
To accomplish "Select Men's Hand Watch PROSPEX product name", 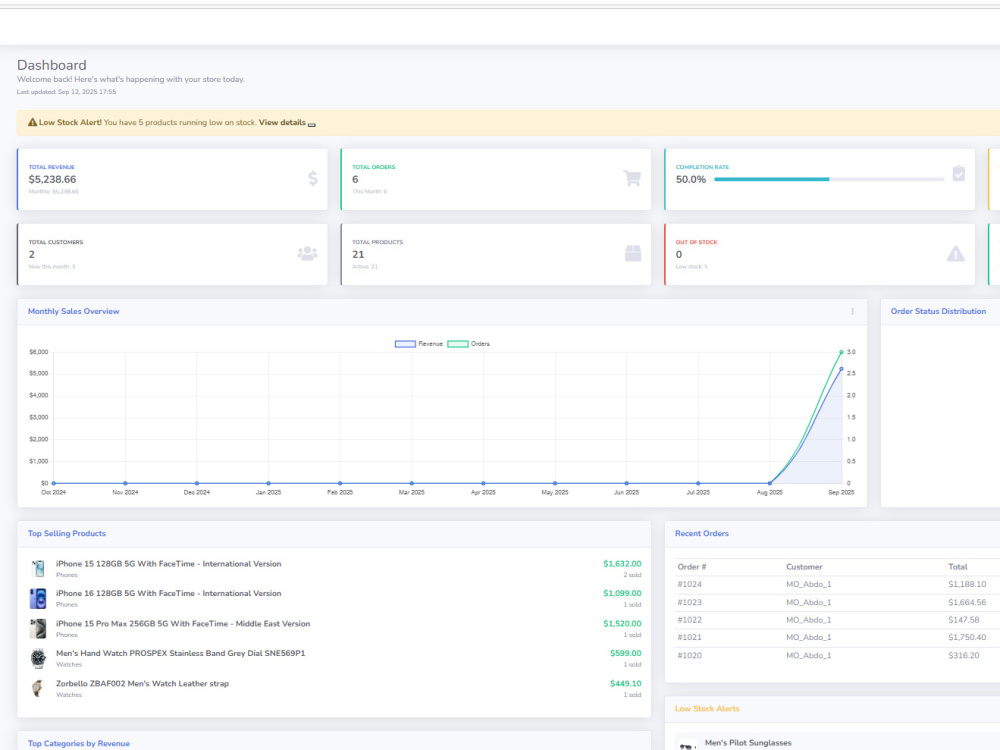I will tap(180, 653).
